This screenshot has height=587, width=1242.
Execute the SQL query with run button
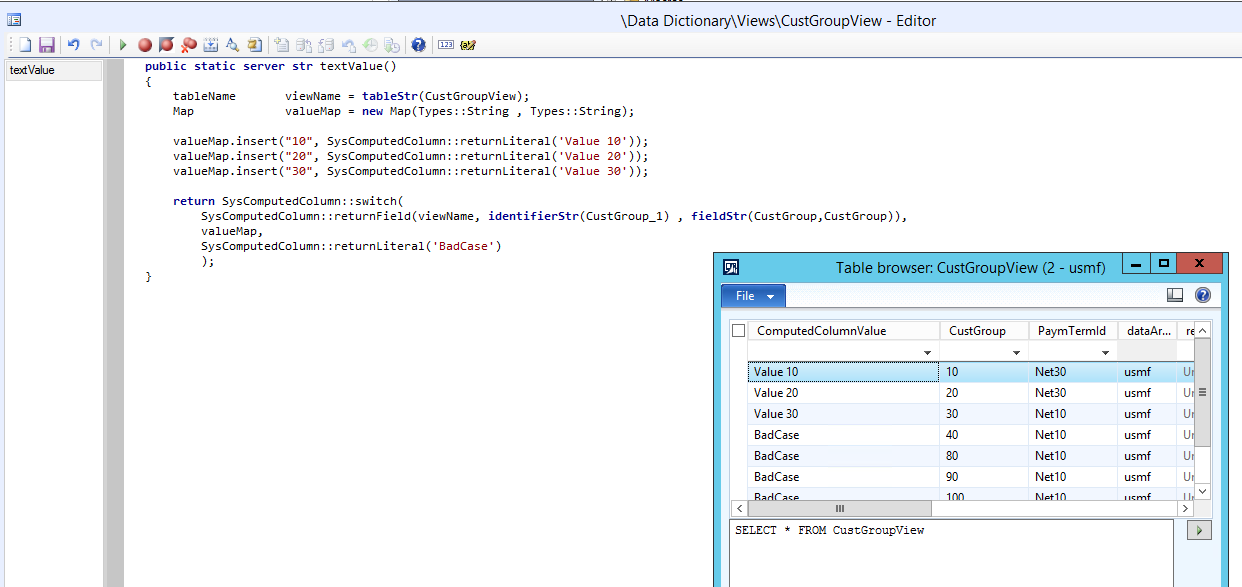tap(1198, 530)
